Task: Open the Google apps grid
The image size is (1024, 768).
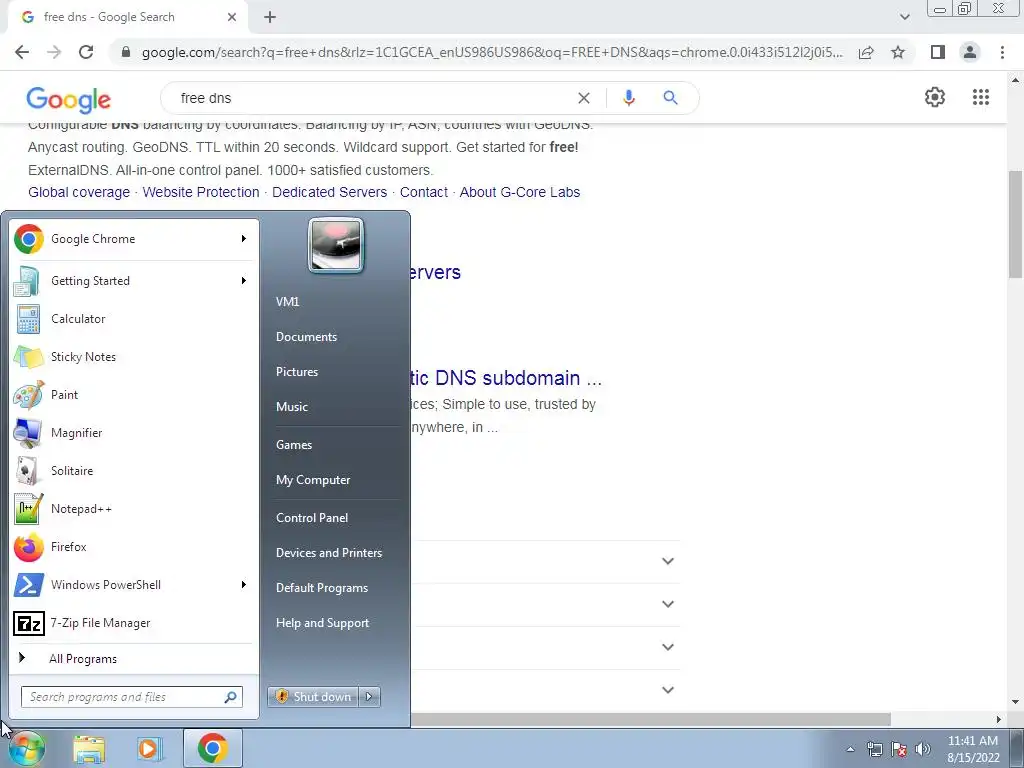Action: click(980, 97)
